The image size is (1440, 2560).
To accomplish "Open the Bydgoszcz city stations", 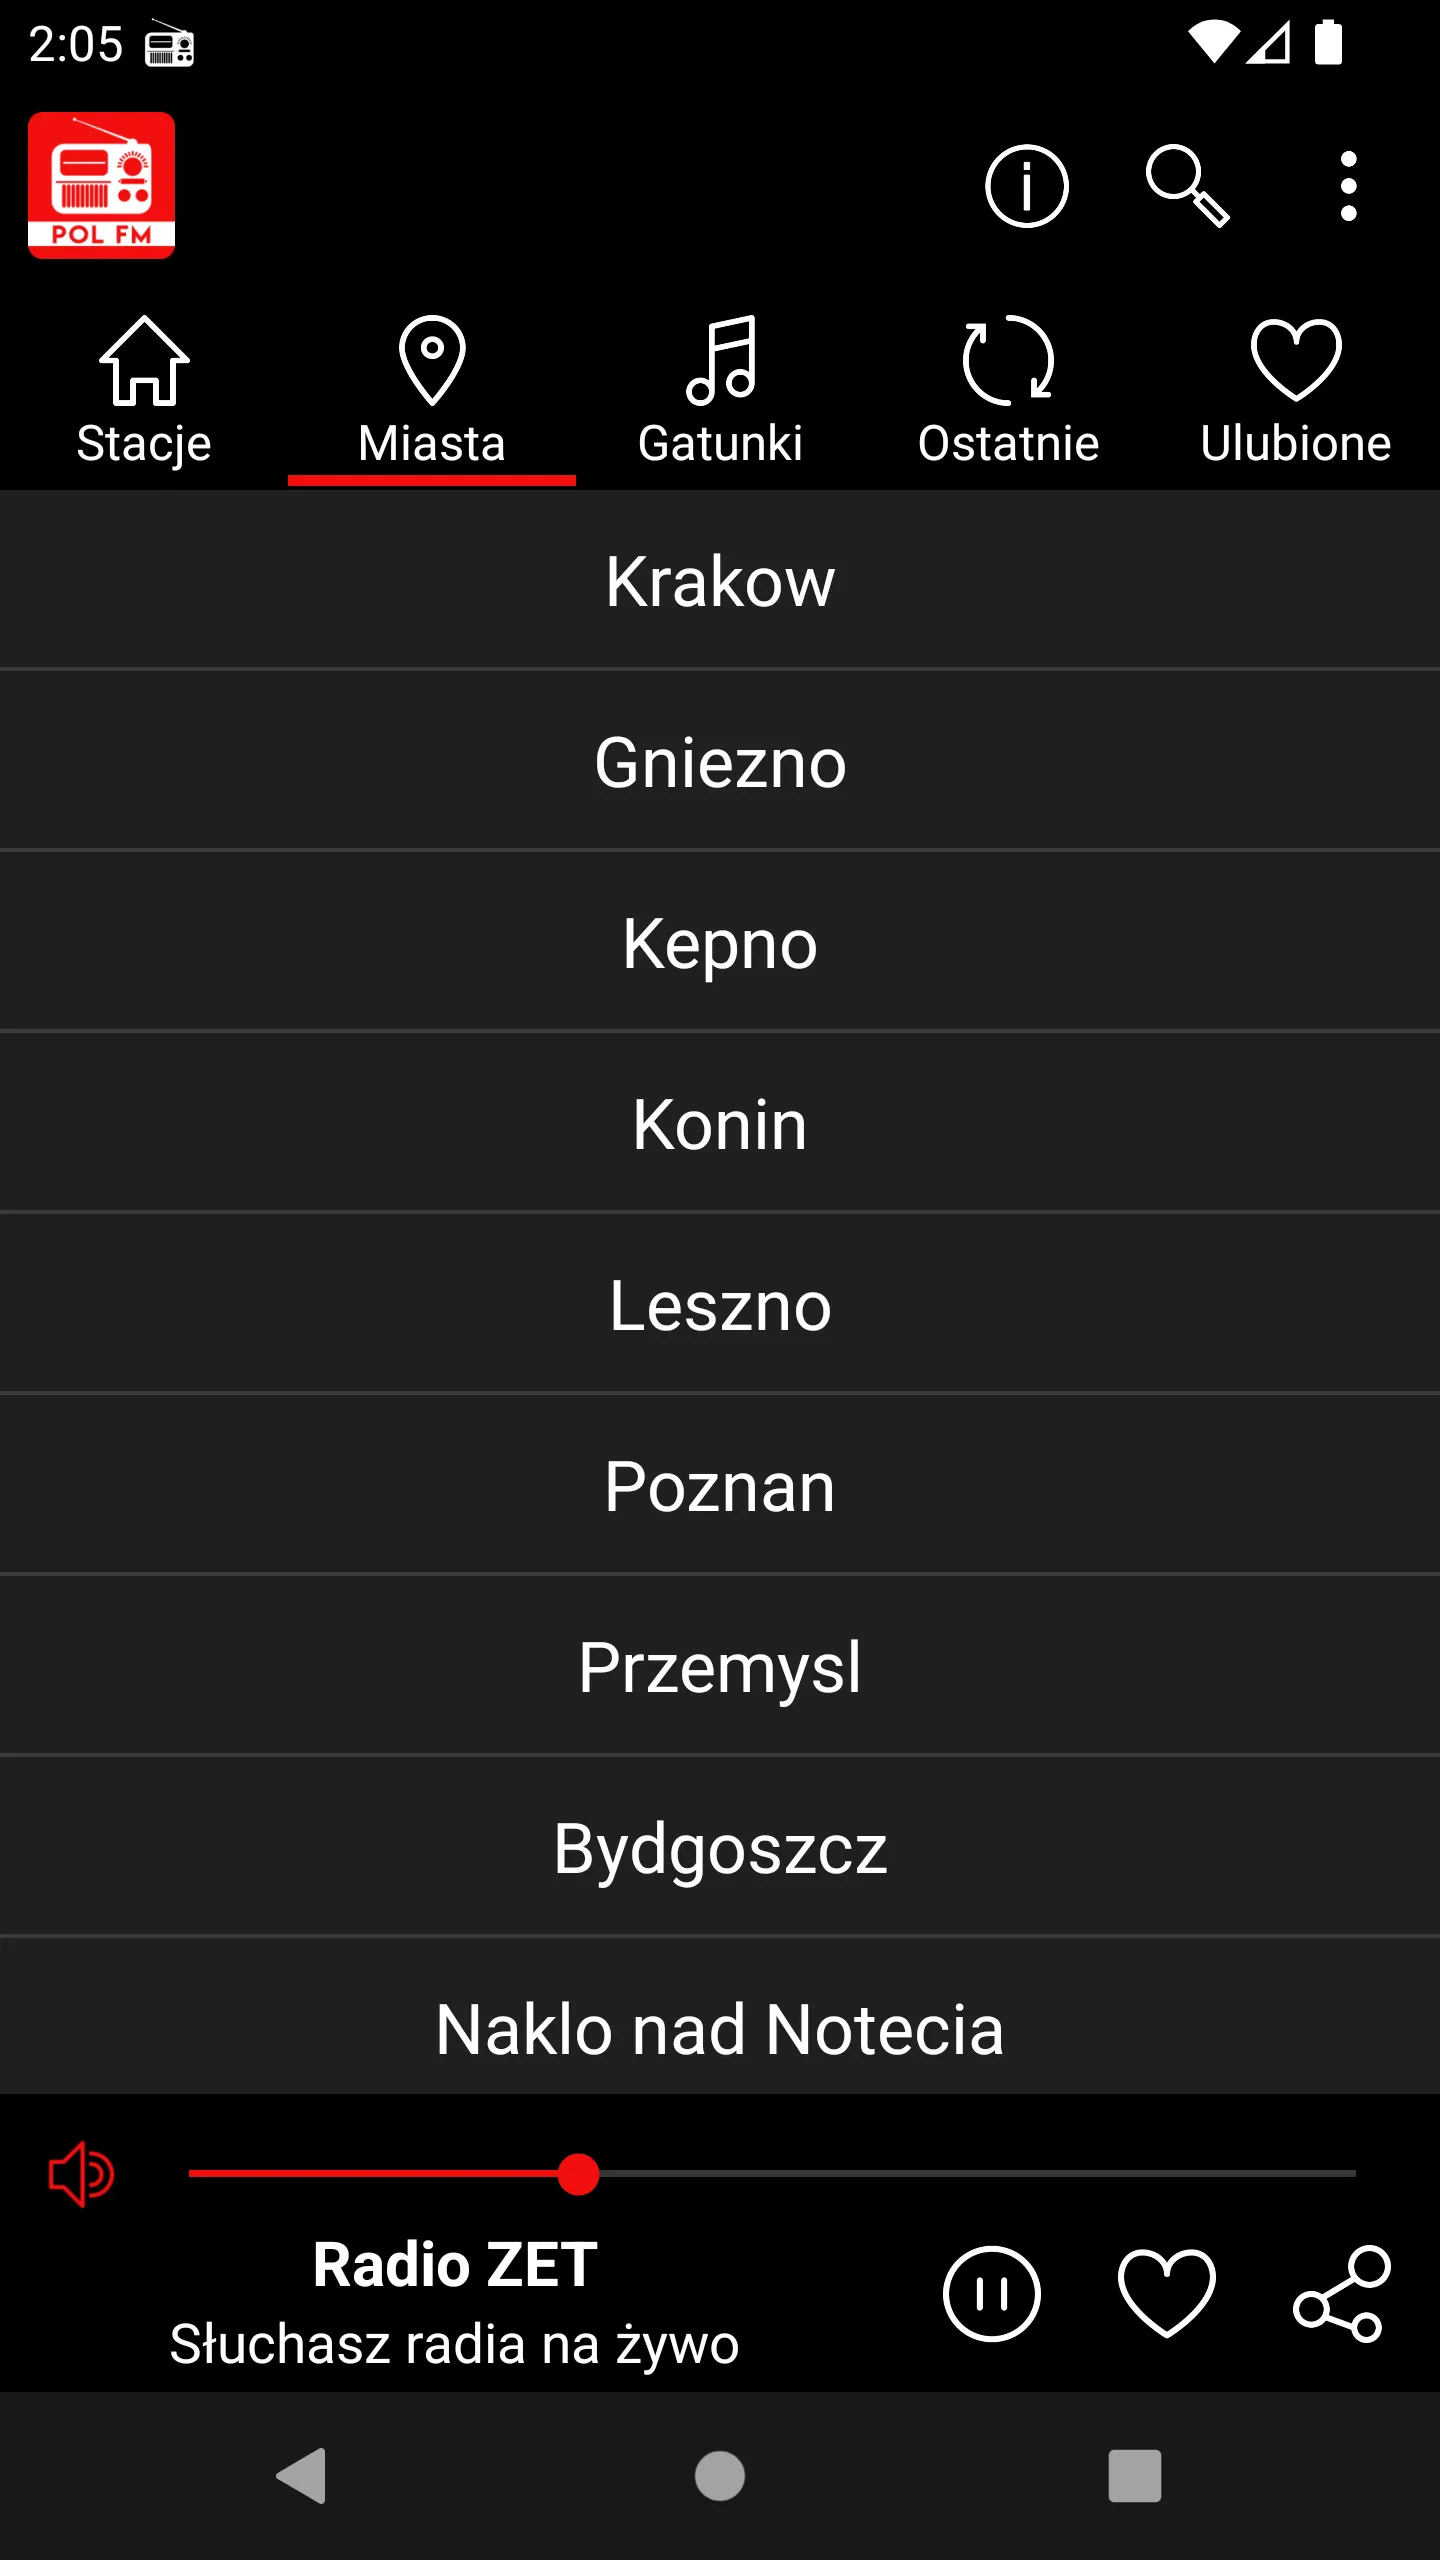I will (x=720, y=1848).
